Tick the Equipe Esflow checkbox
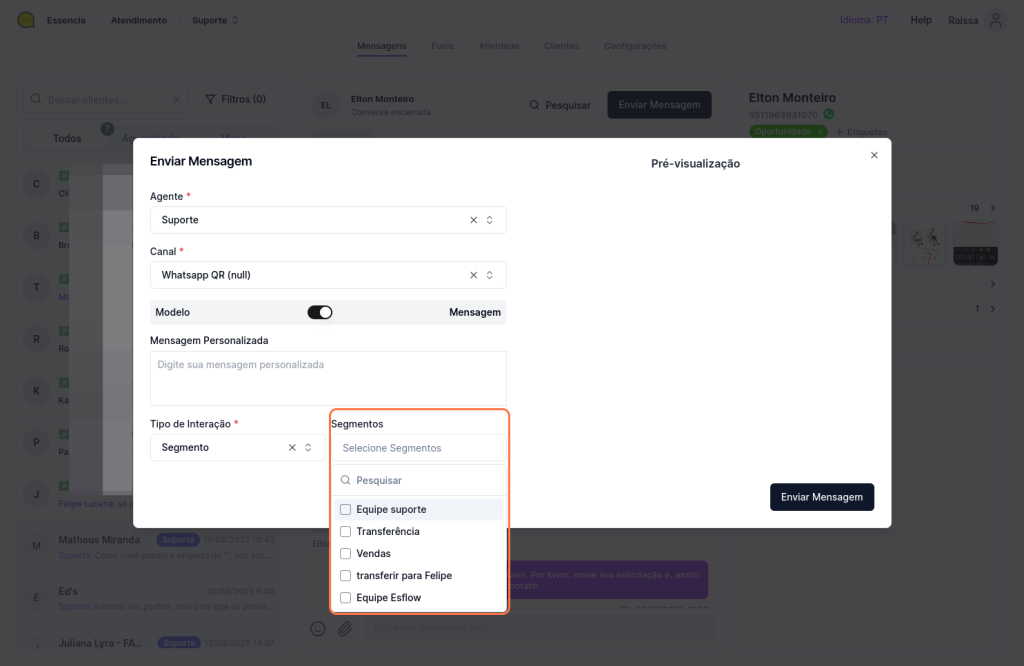This screenshot has width=1024, height=666. 346,598
